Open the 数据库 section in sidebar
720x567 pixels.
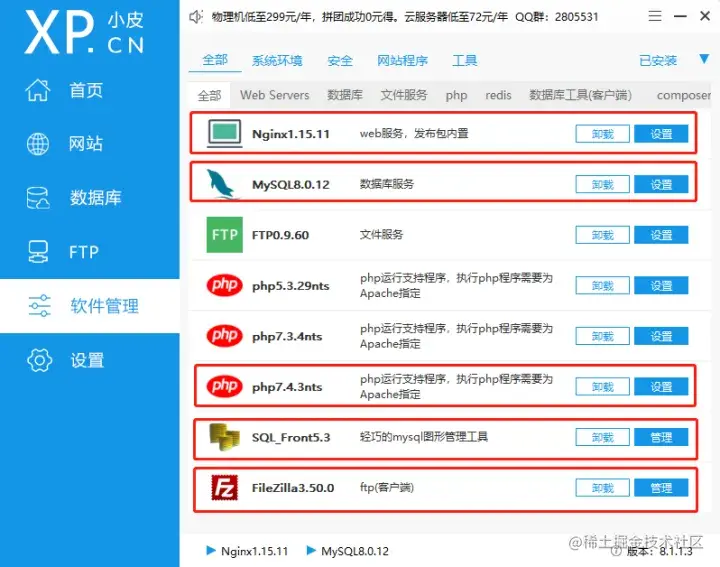95,197
